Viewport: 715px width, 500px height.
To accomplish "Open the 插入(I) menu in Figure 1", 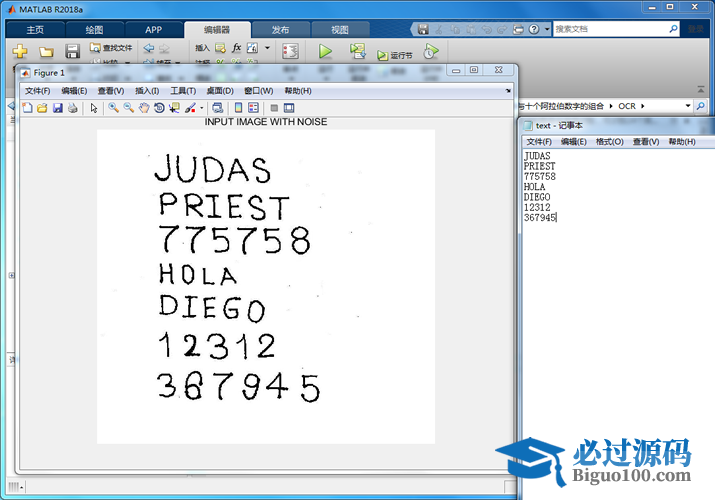I will coord(147,91).
